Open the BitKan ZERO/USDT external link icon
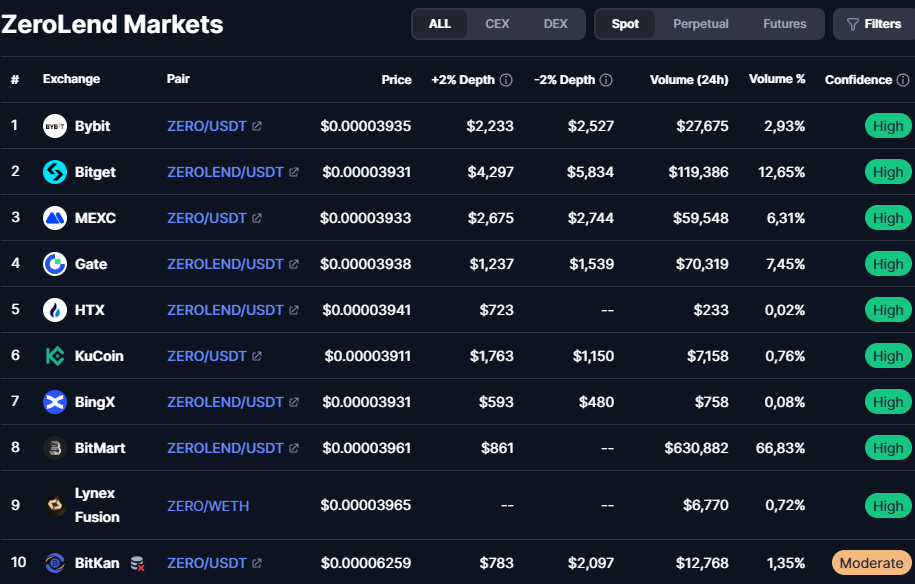915x584 pixels. tap(257, 563)
